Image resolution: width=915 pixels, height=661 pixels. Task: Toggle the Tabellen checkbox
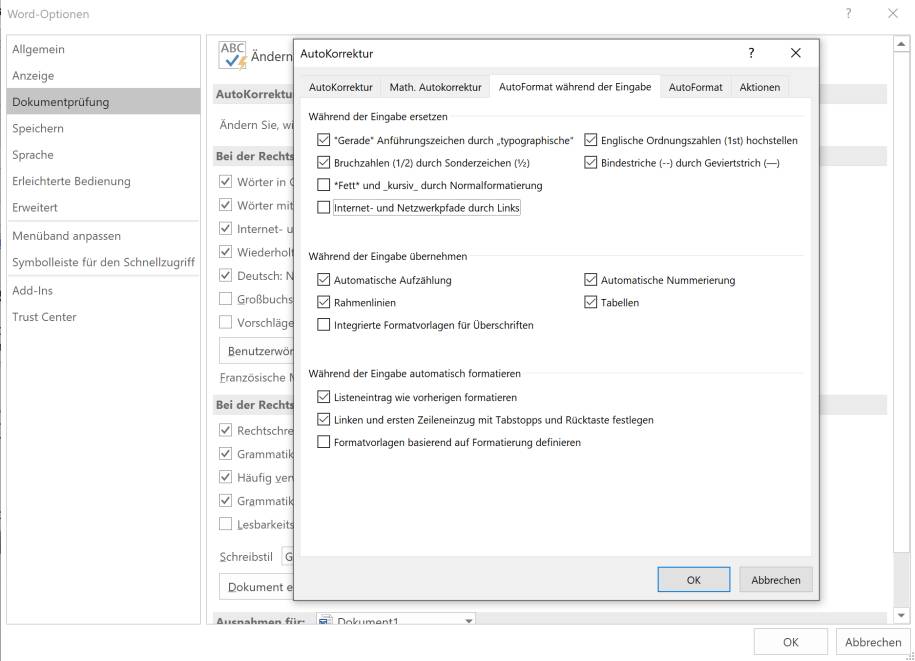tap(591, 302)
